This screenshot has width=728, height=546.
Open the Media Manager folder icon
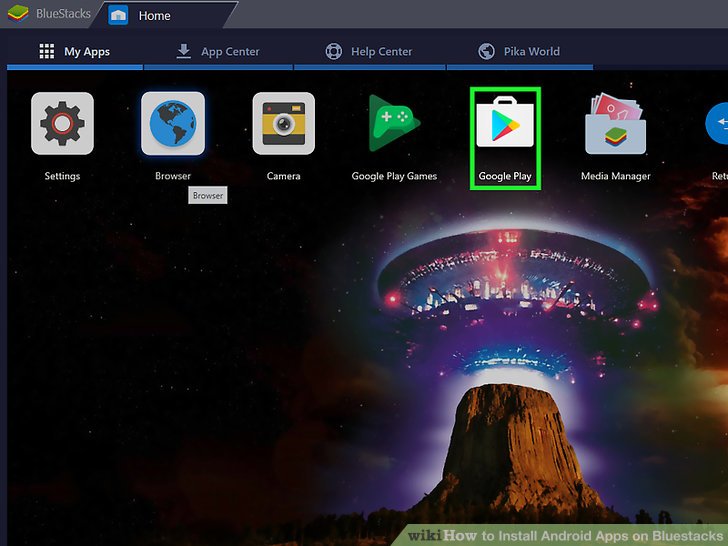(616, 123)
